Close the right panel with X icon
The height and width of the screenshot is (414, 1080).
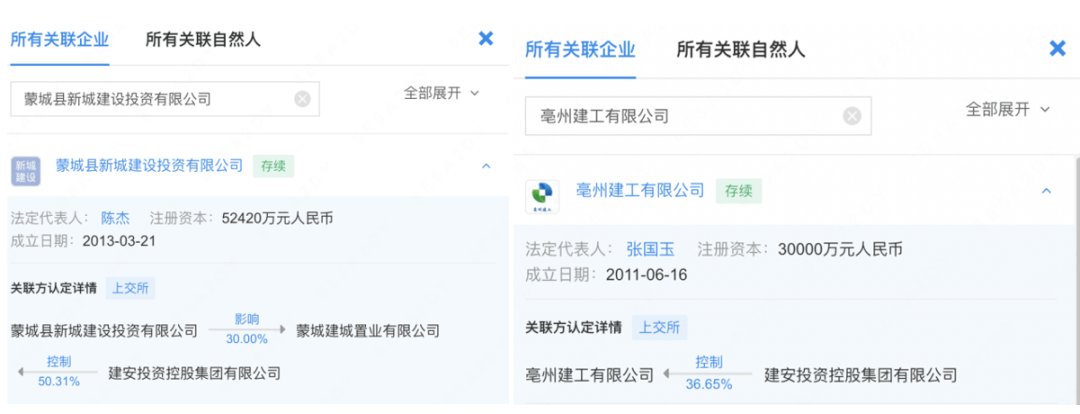[1057, 48]
